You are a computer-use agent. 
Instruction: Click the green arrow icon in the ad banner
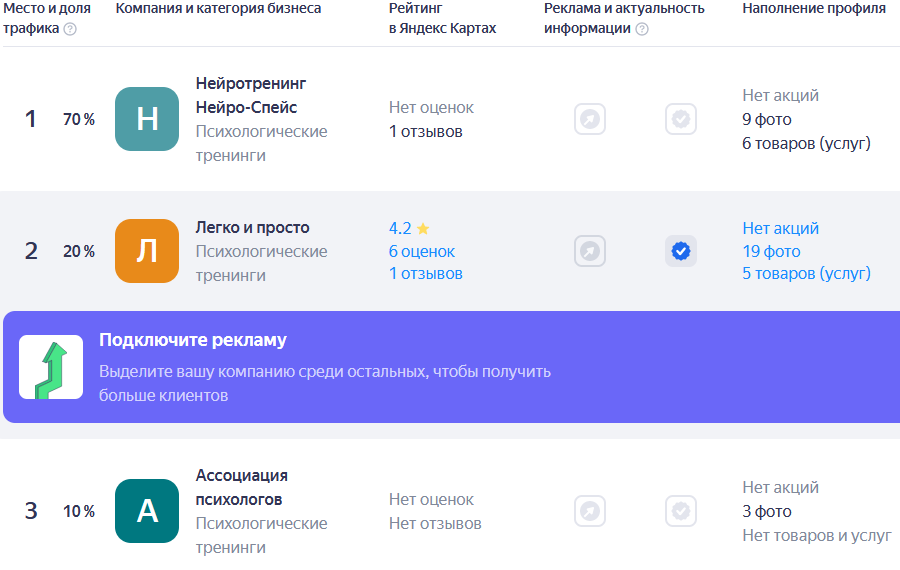pos(51,367)
